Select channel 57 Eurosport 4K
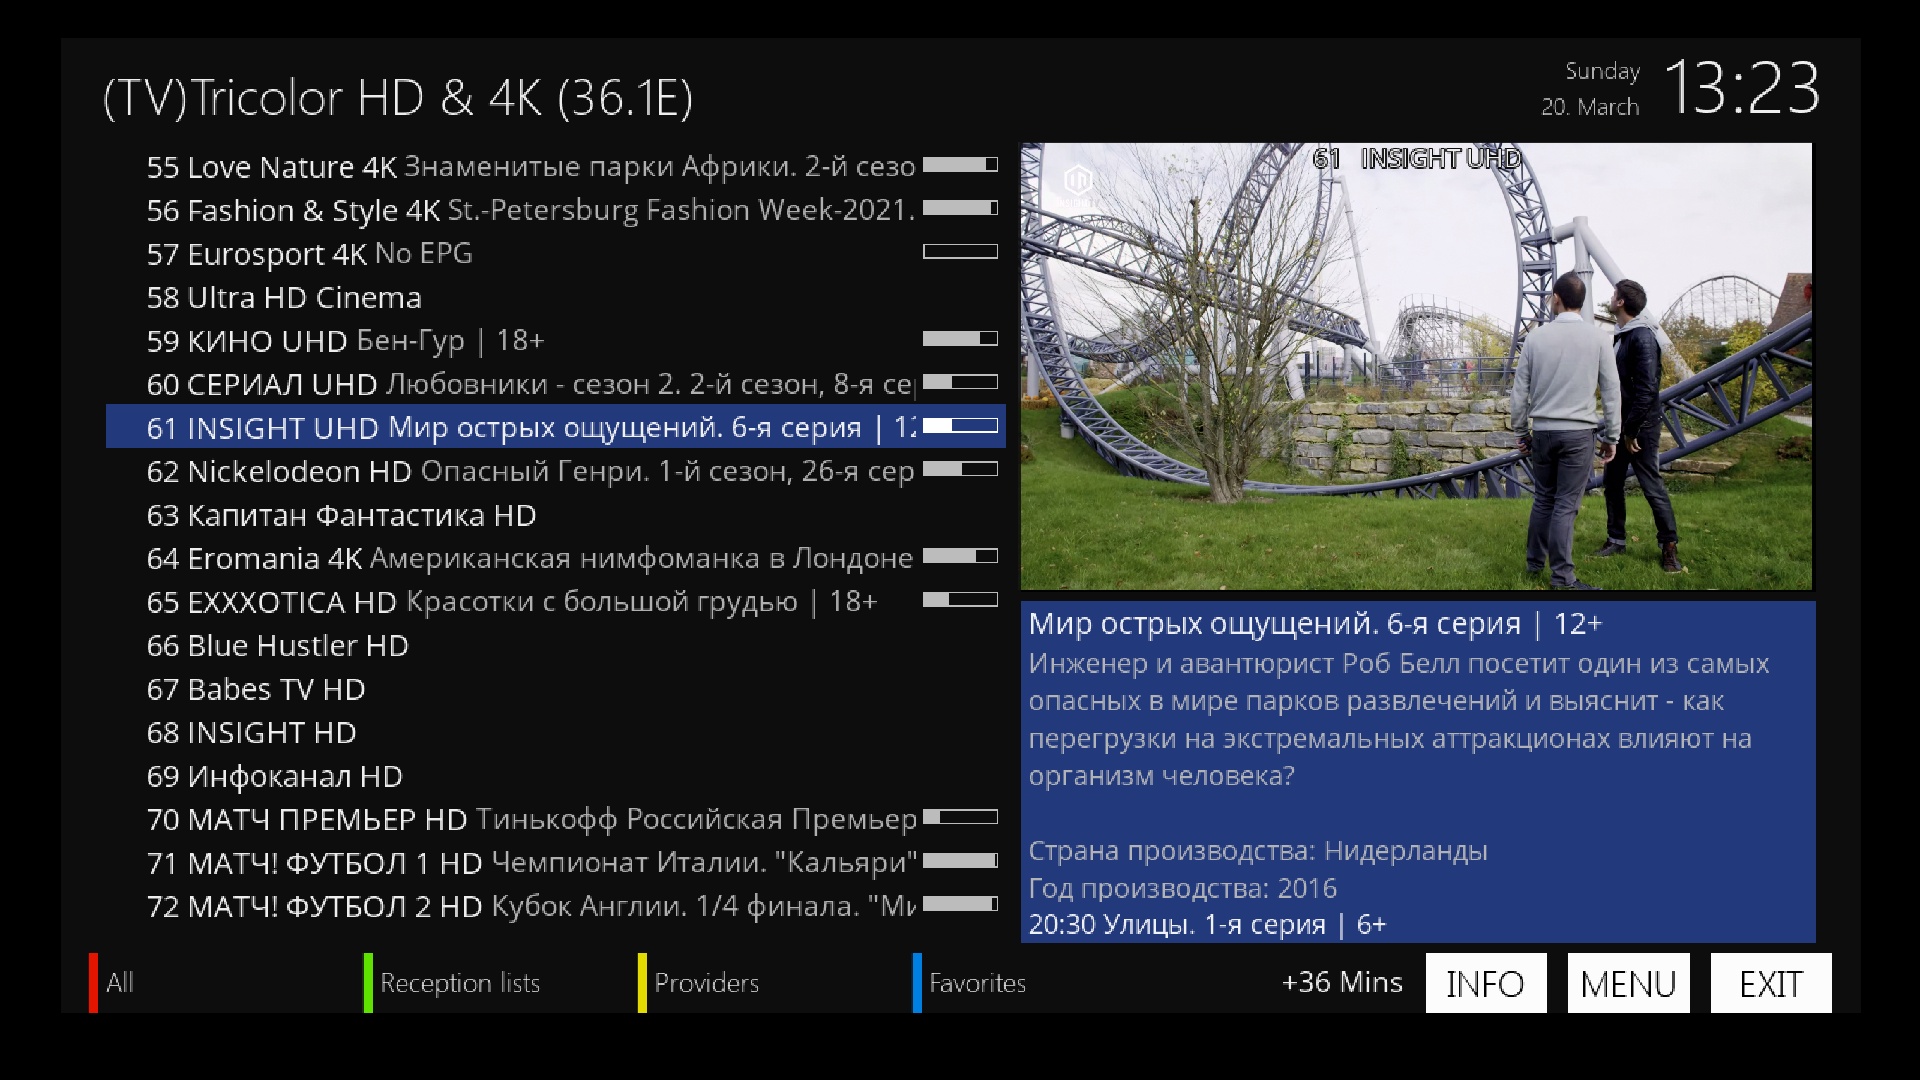 555,253
